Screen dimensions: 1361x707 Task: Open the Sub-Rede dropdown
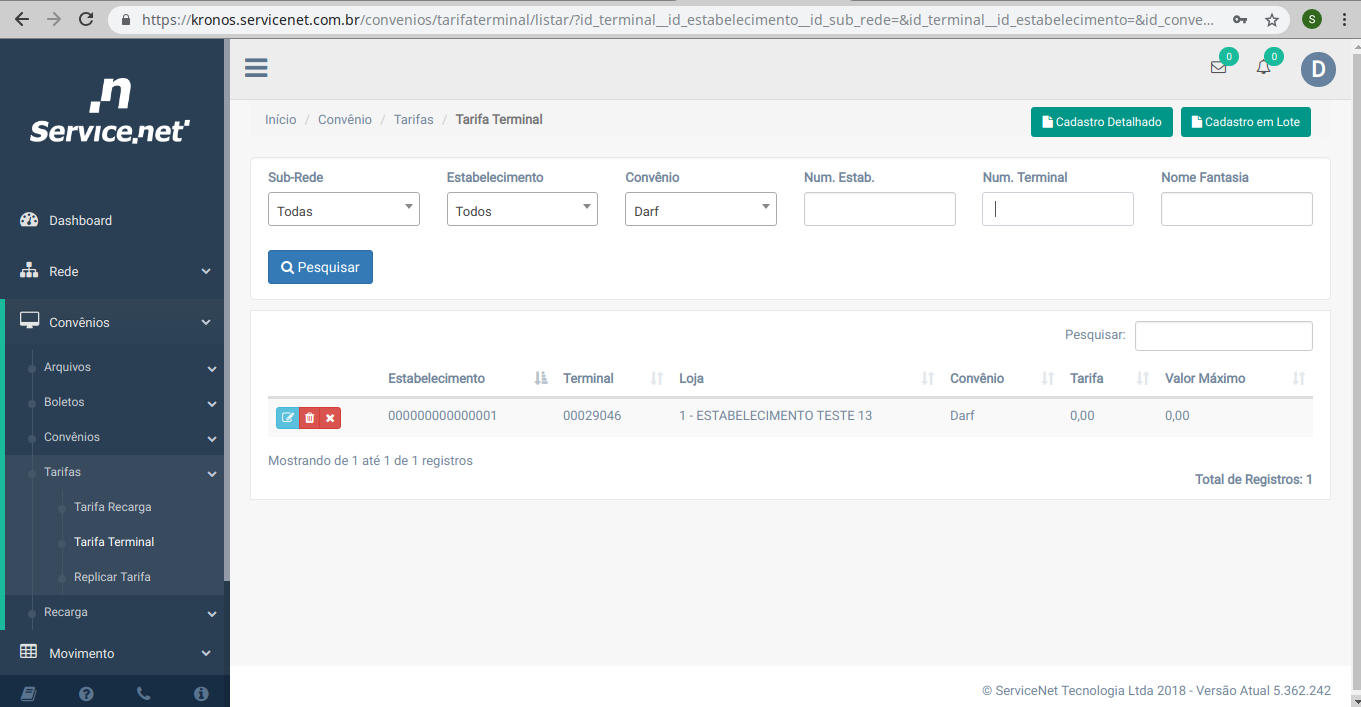point(343,209)
